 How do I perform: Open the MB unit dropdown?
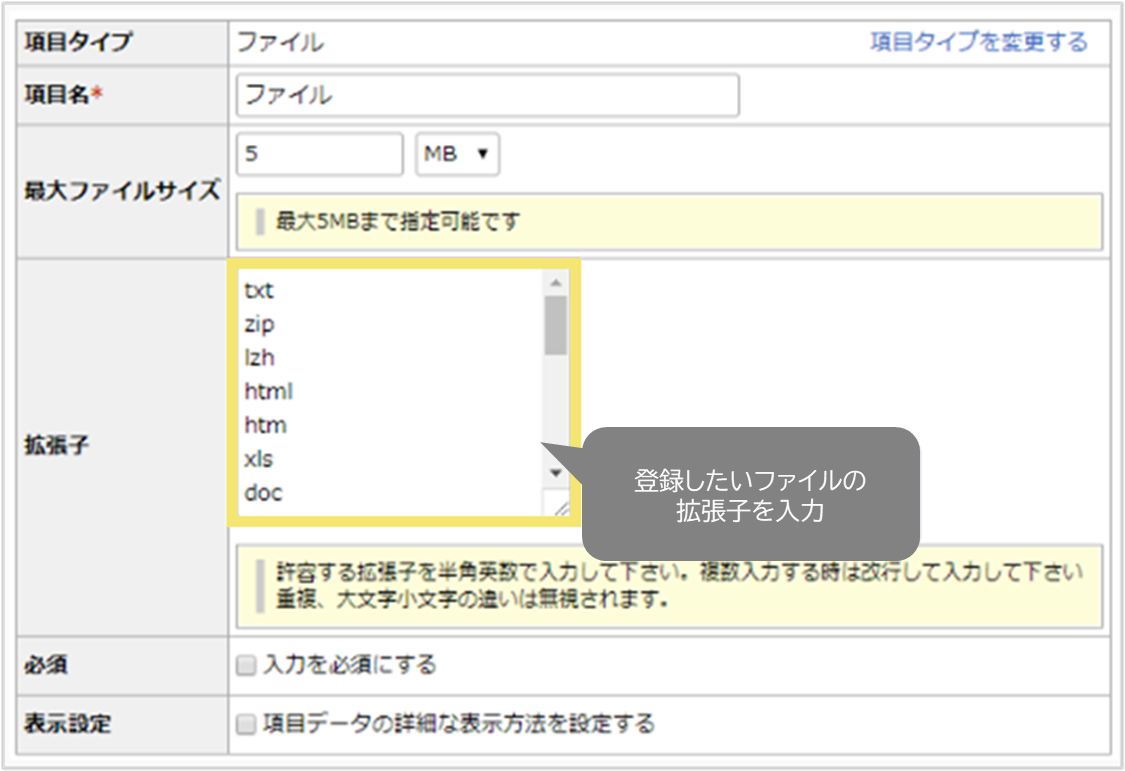(x=456, y=154)
